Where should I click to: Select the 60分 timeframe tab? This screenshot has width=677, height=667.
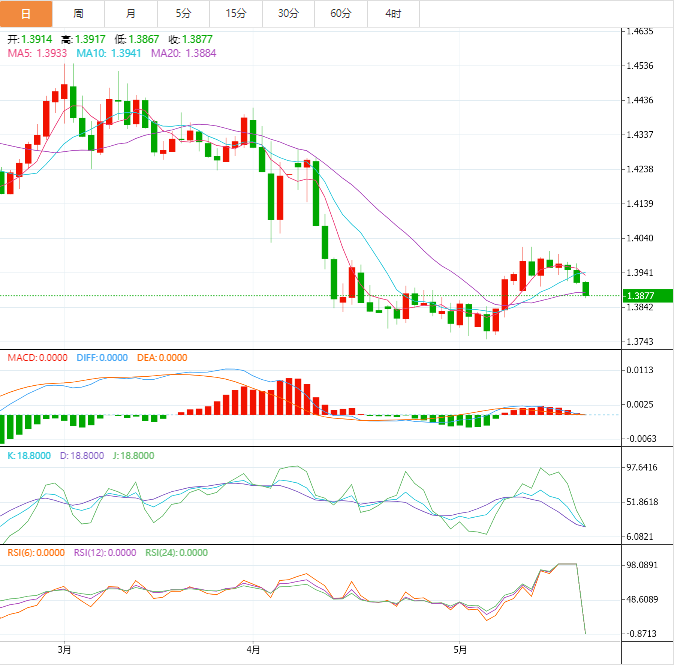click(x=341, y=14)
